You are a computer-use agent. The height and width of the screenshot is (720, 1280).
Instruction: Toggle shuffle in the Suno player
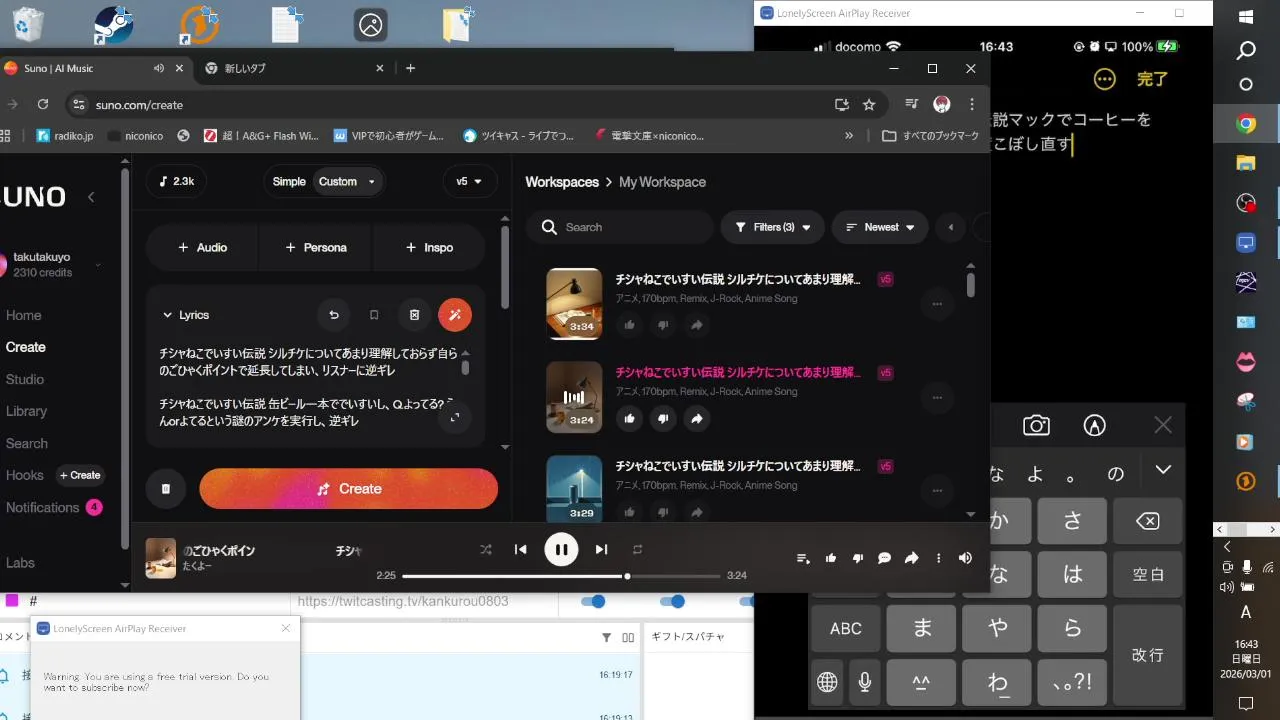tap(486, 549)
